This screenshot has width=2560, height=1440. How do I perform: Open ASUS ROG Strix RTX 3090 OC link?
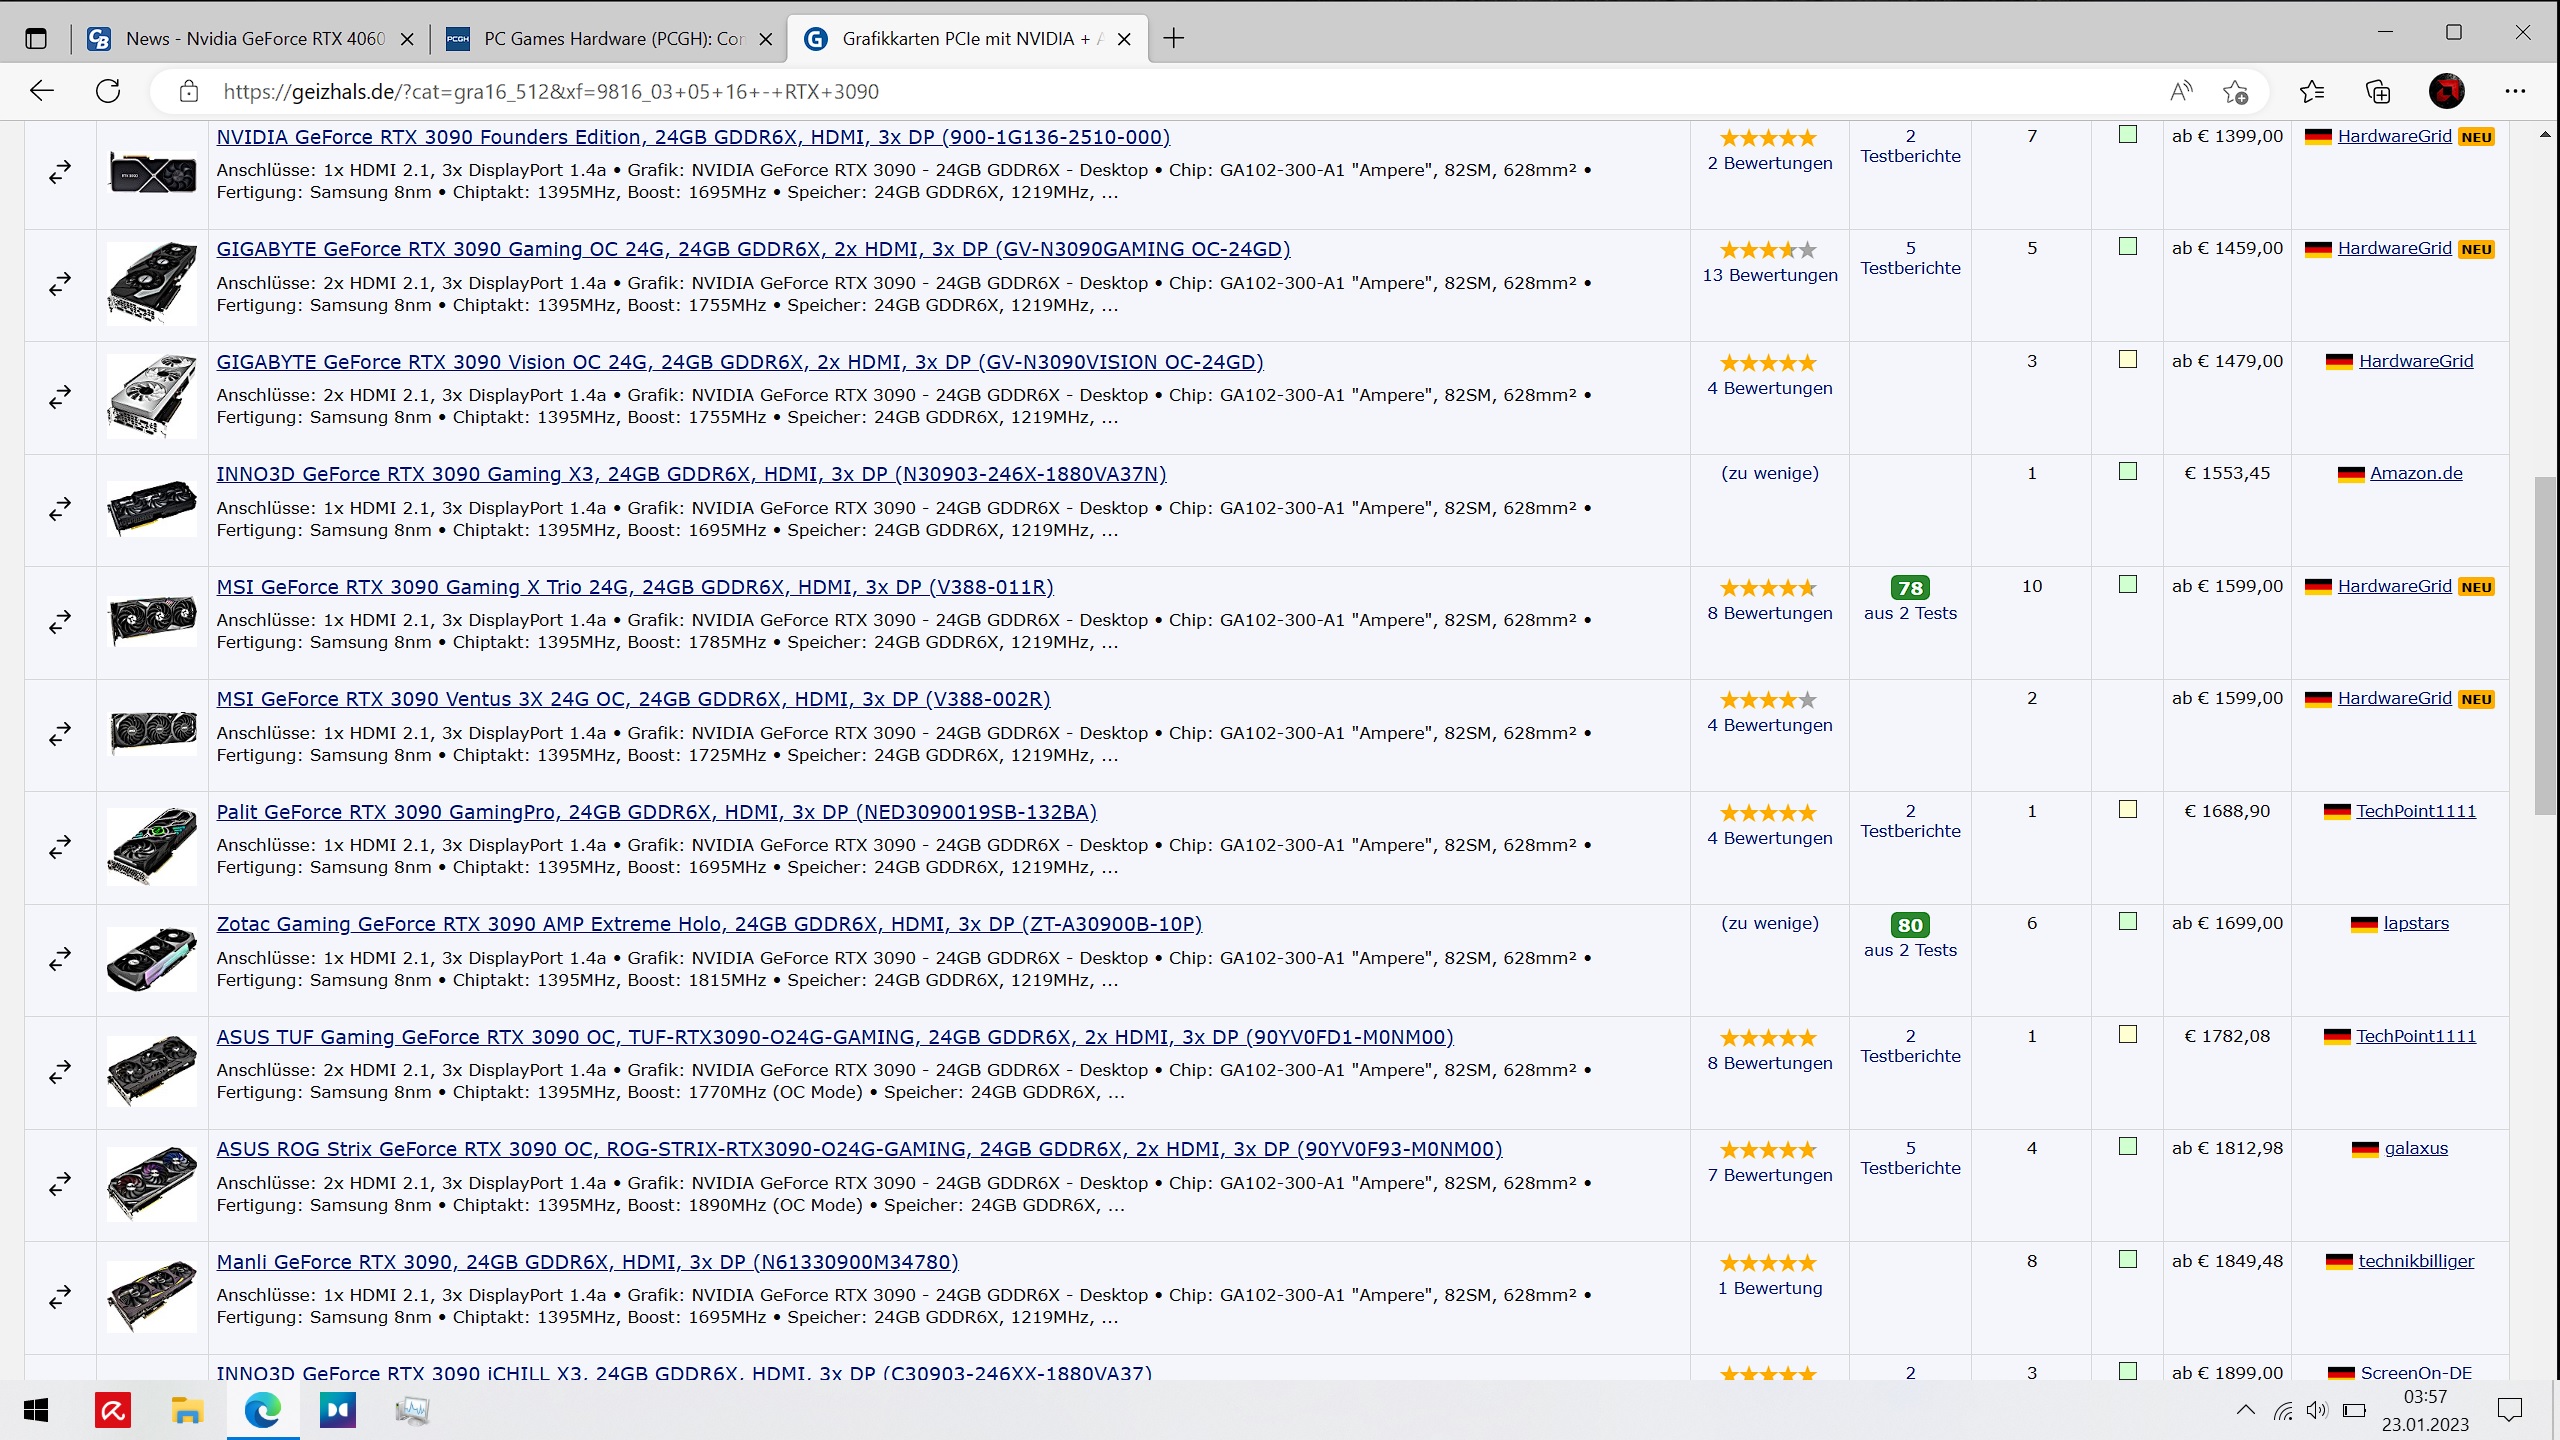click(x=858, y=1149)
